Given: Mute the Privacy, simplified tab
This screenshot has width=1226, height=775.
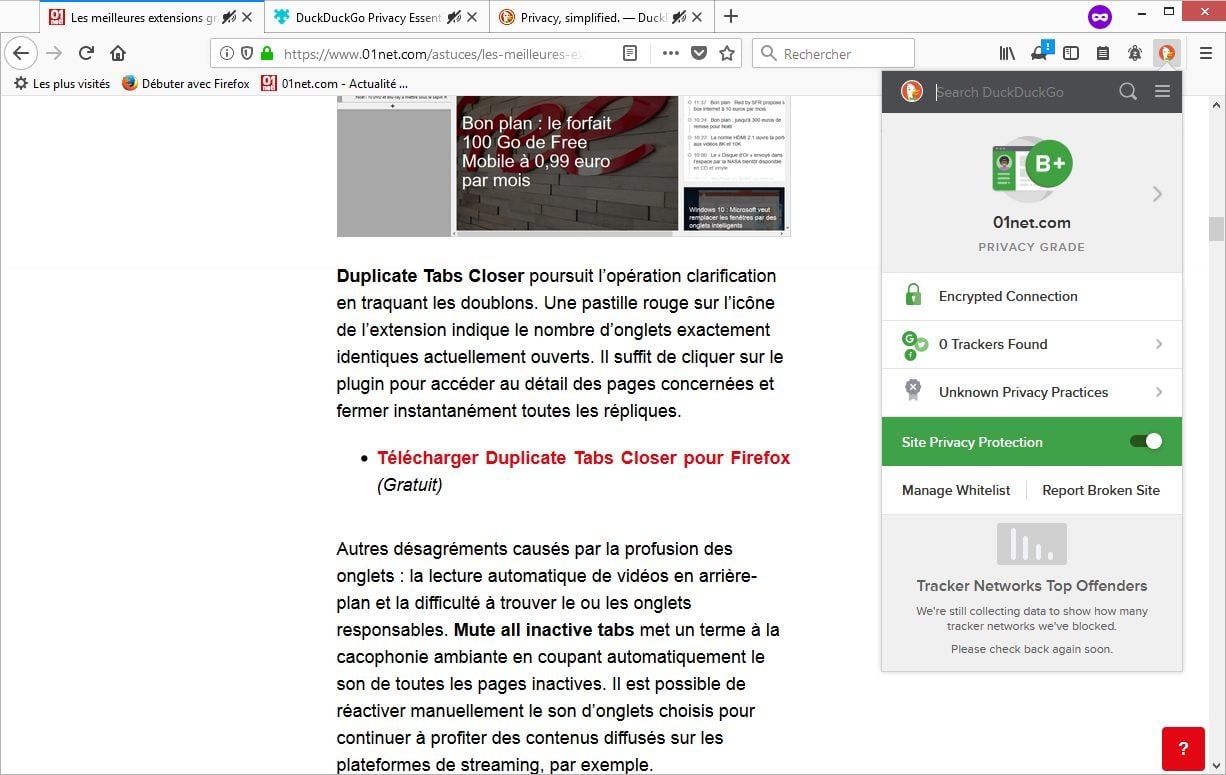Looking at the screenshot, I should [x=679, y=17].
